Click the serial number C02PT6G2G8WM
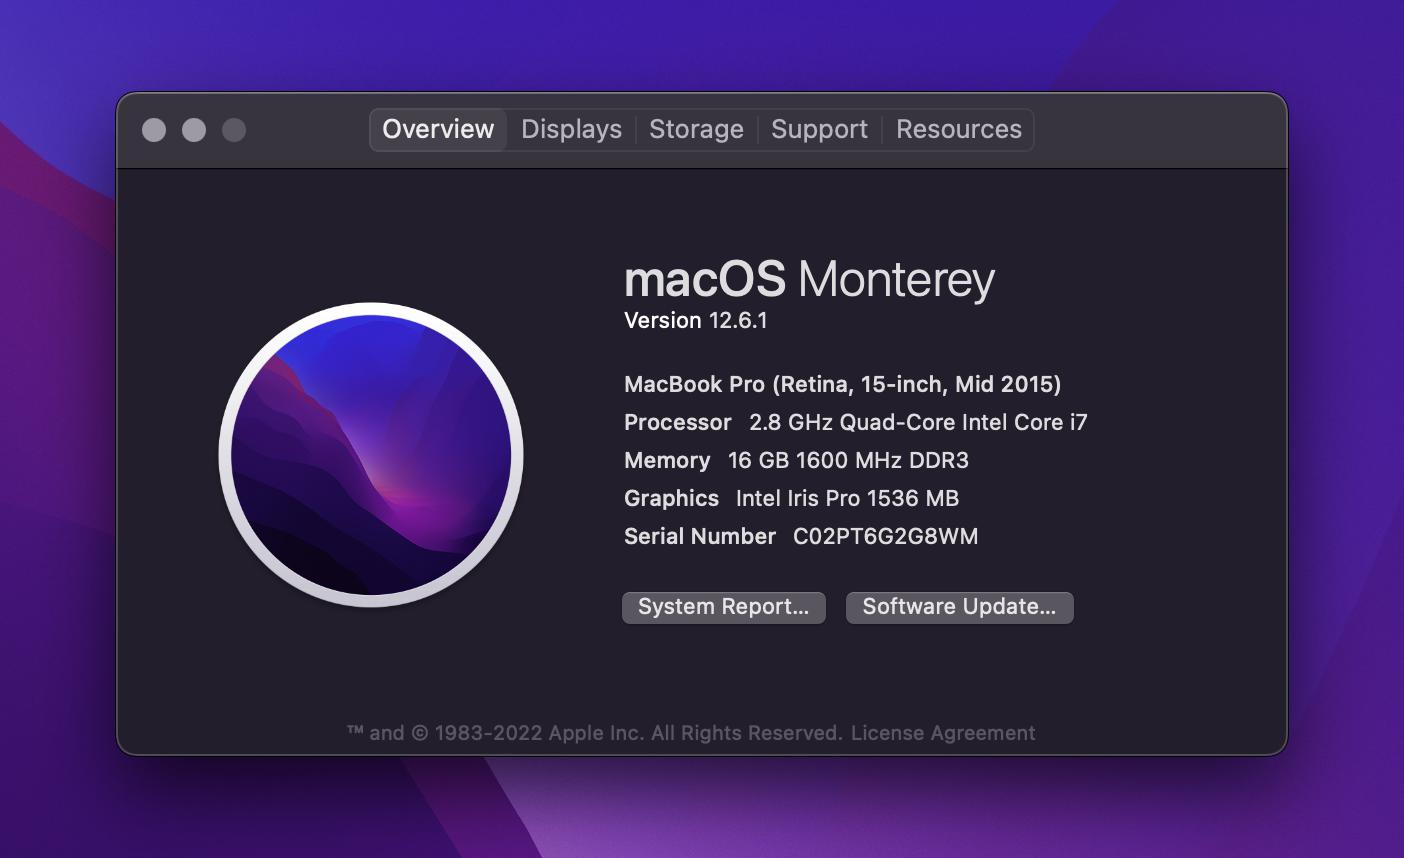Viewport: 1404px width, 858px height. [x=885, y=537]
